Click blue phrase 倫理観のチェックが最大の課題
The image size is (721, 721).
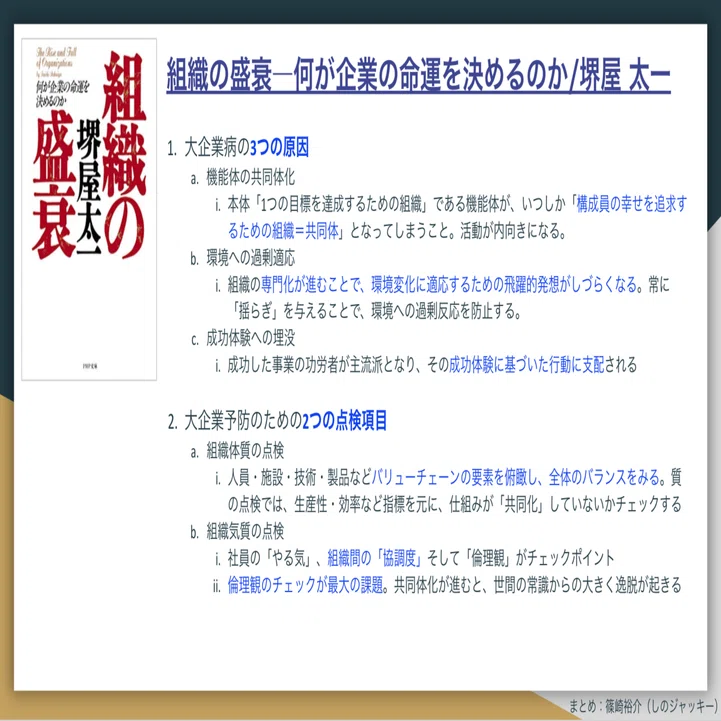pos(305,585)
